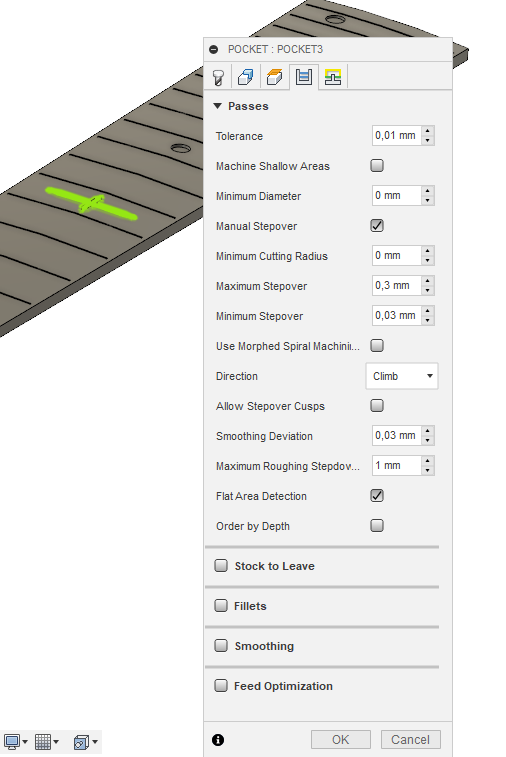Enable Machine Shallow Areas checkbox
The height and width of the screenshot is (757, 506).
coord(377,166)
